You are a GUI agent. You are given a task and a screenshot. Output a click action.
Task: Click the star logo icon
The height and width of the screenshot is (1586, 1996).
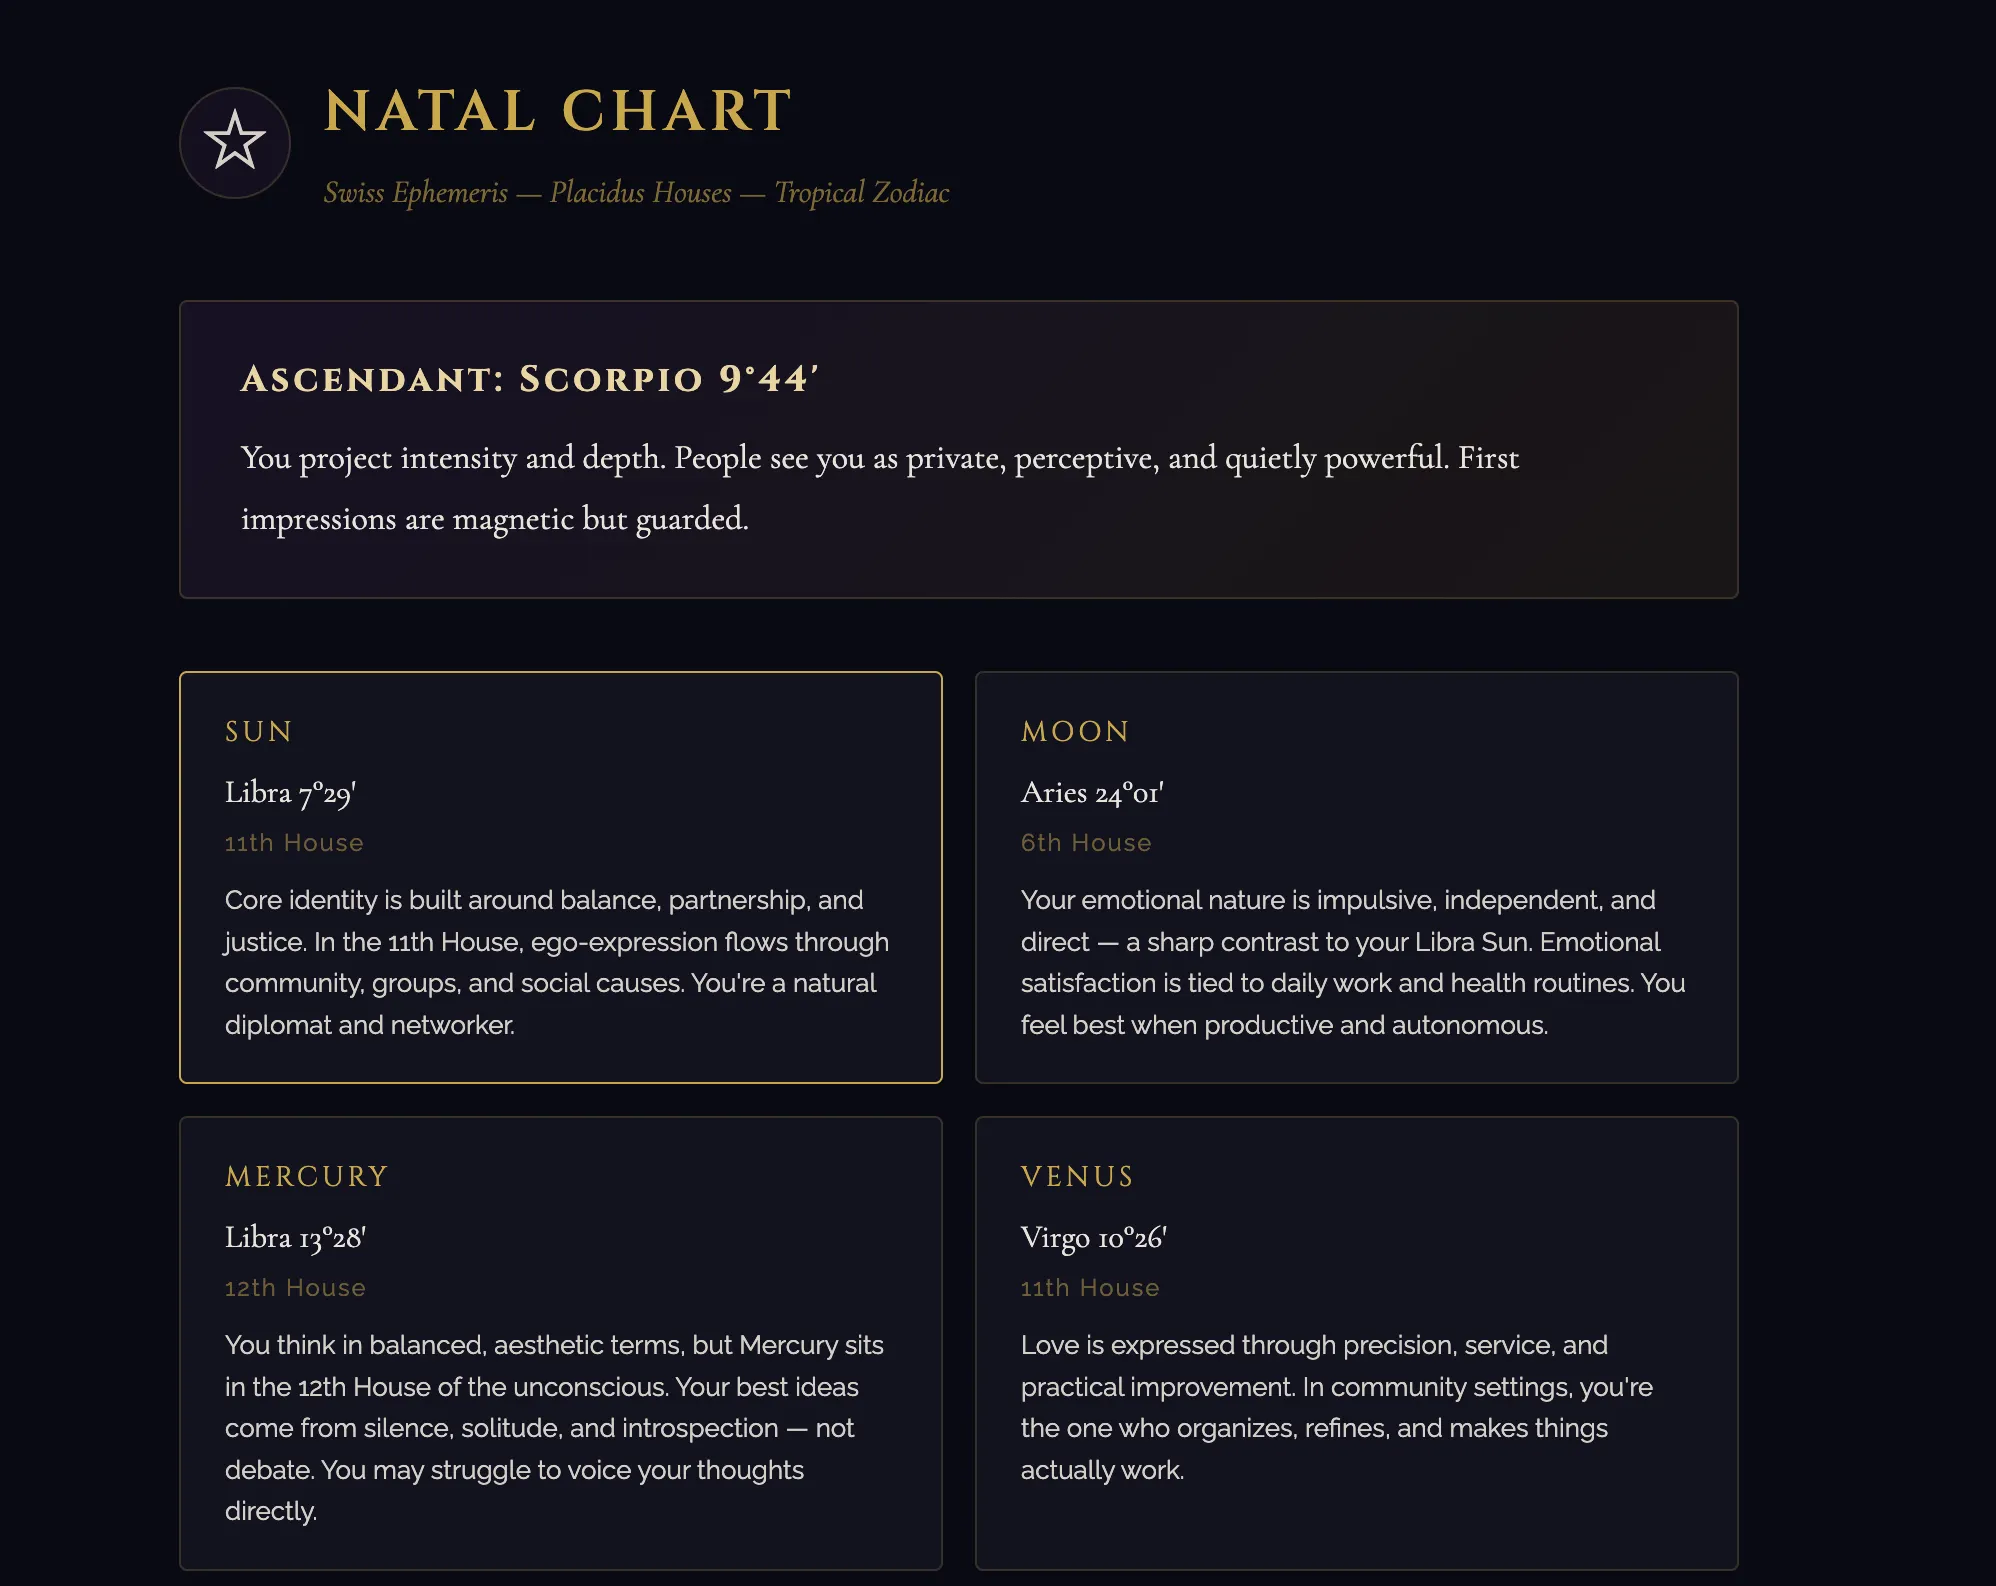coord(235,142)
